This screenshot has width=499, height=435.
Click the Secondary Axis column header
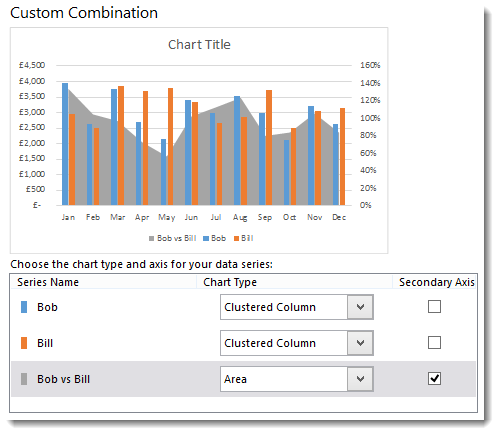click(x=437, y=282)
